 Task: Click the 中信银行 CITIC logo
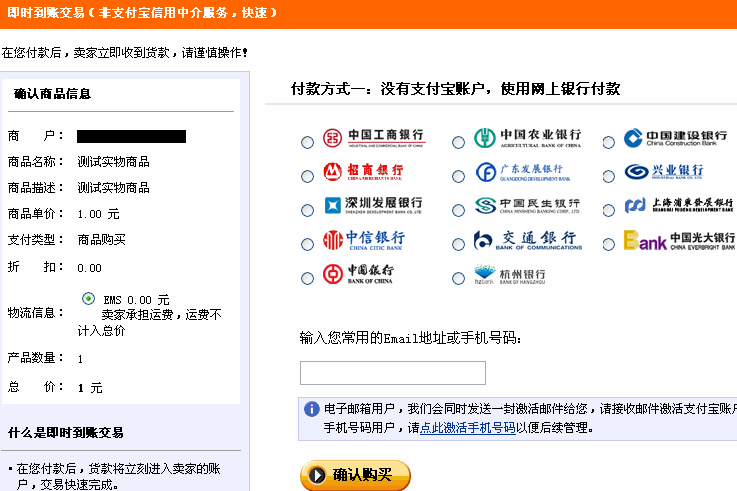pyautogui.click(x=363, y=240)
